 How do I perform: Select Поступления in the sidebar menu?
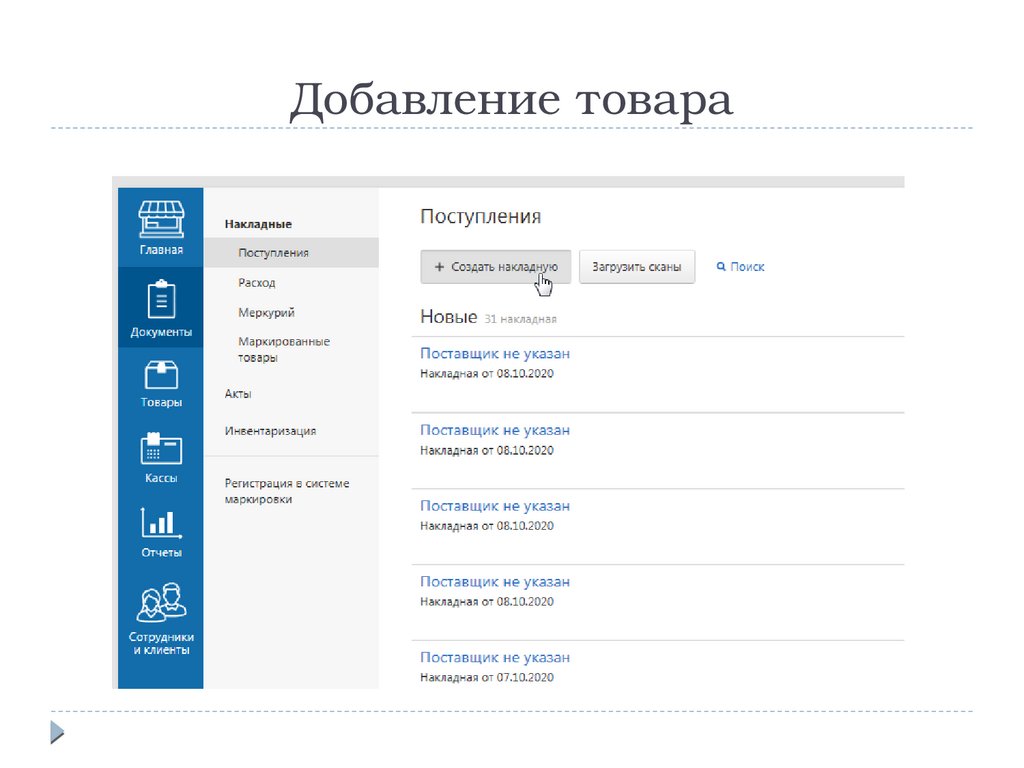(x=273, y=253)
